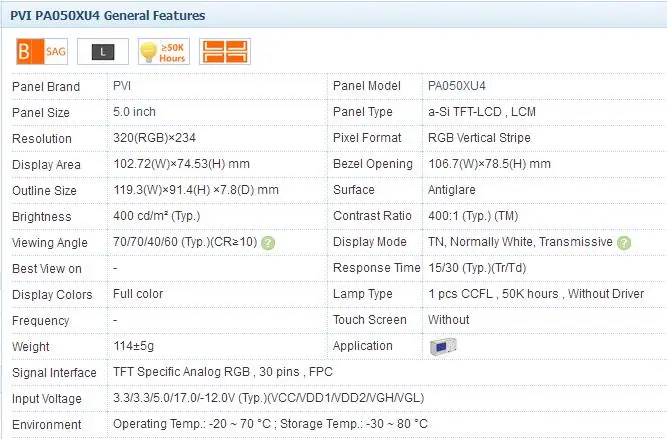Select the display area 102.72(W)×74.53(H) mm
The image size is (667, 439).
182,164
